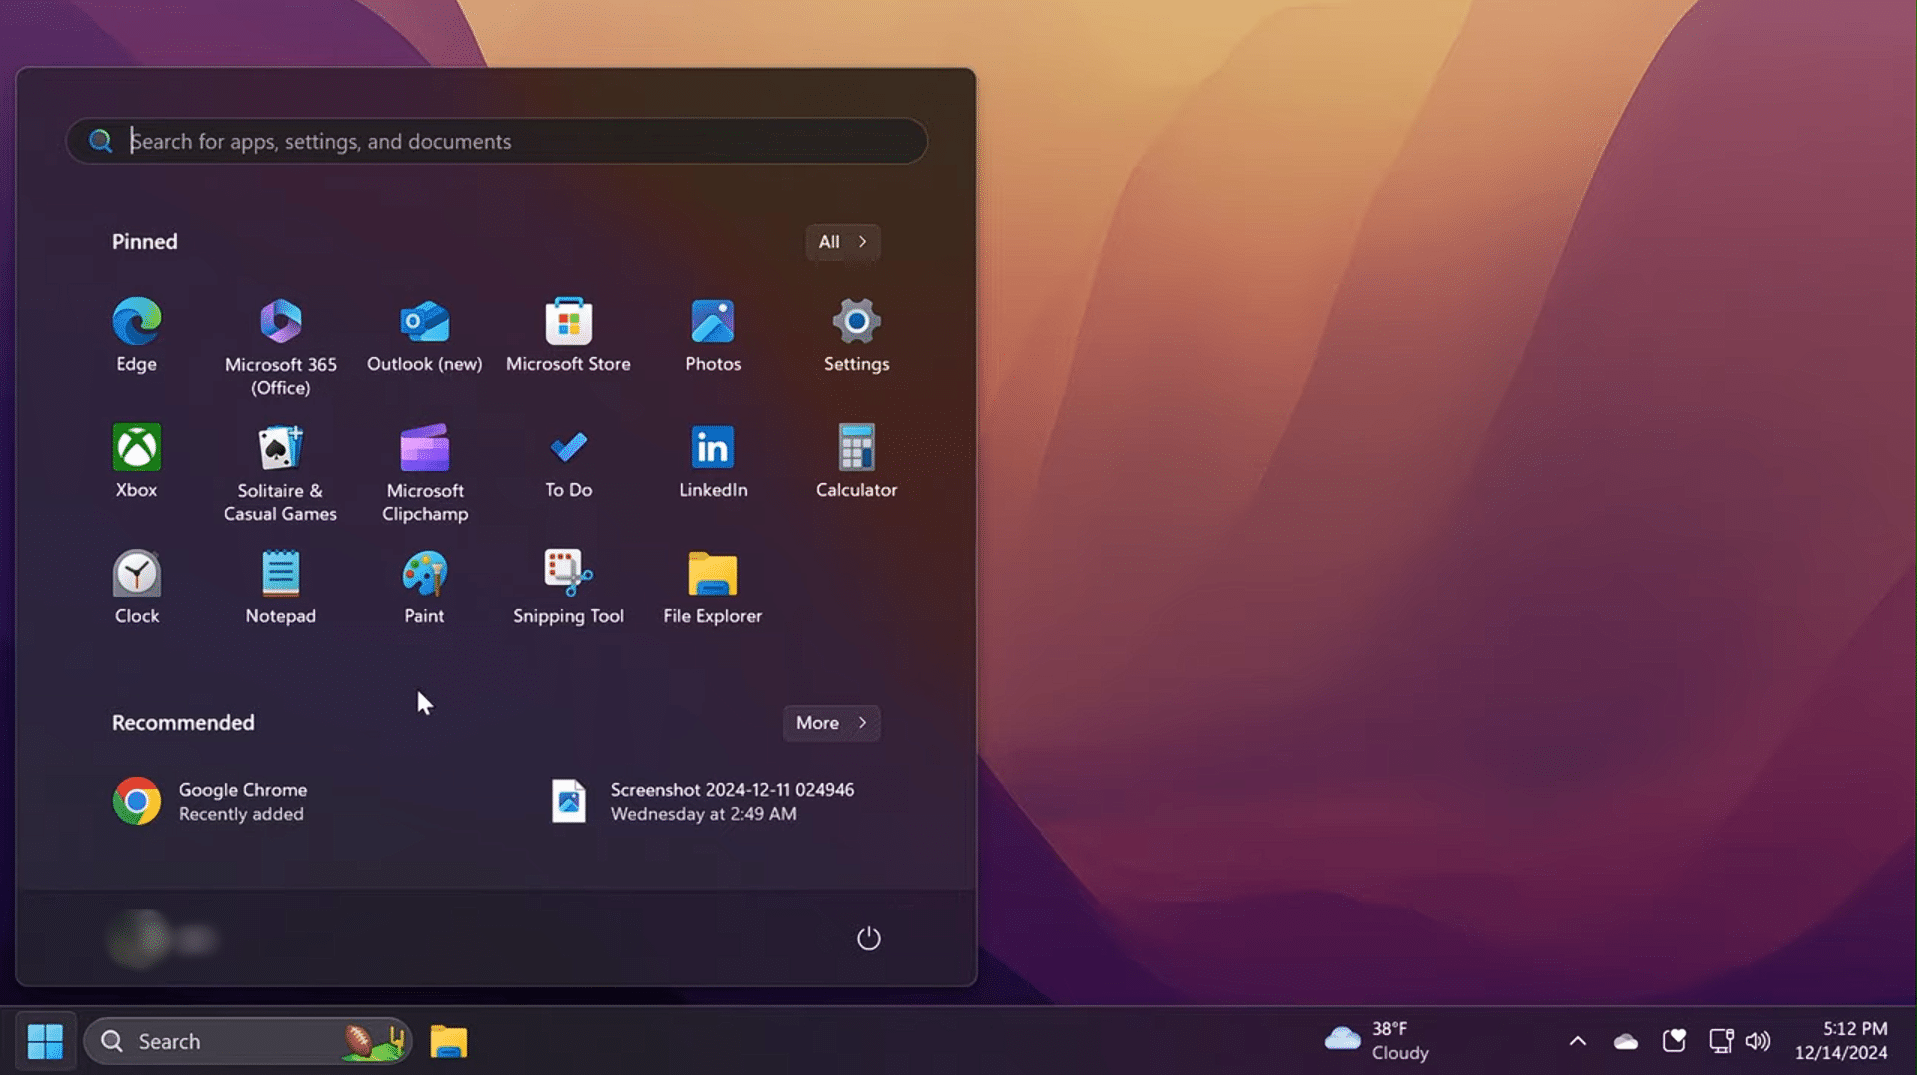1917x1075 pixels.
Task: Click the OneDrive cloud tray icon
Action: (x=1625, y=1041)
